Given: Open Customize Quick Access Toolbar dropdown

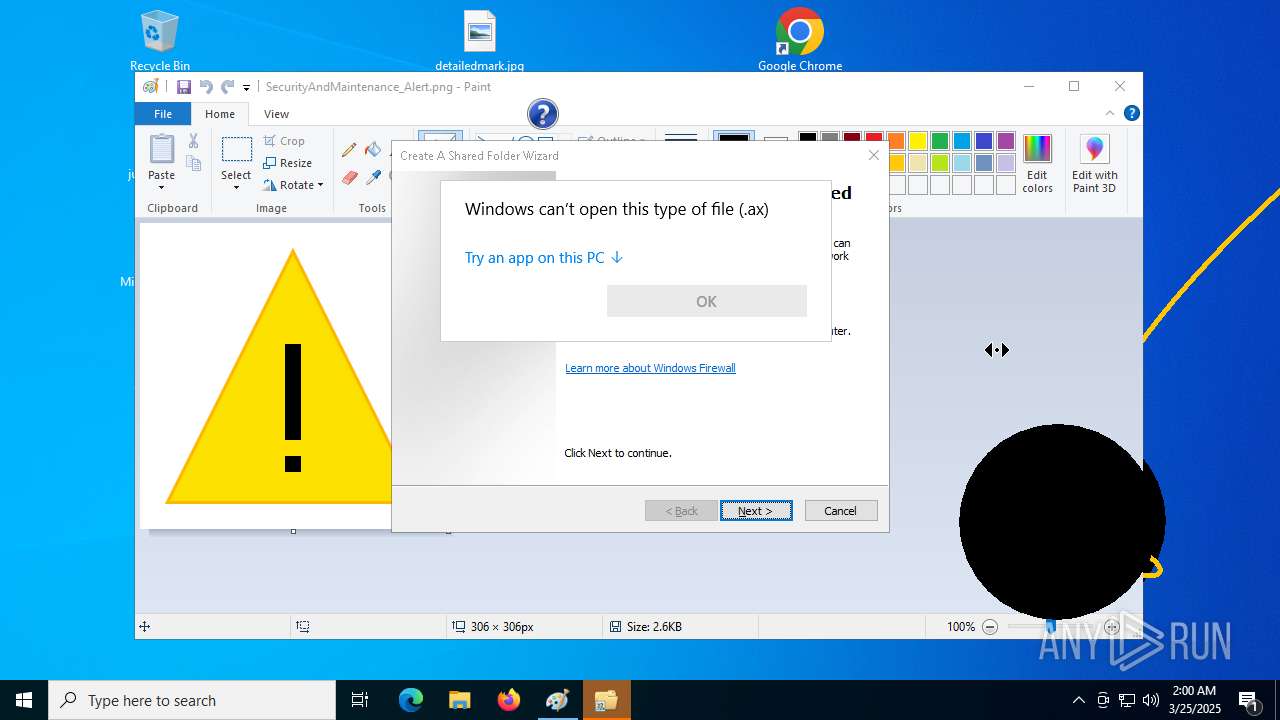Looking at the screenshot, I should (x=246, y=88).
